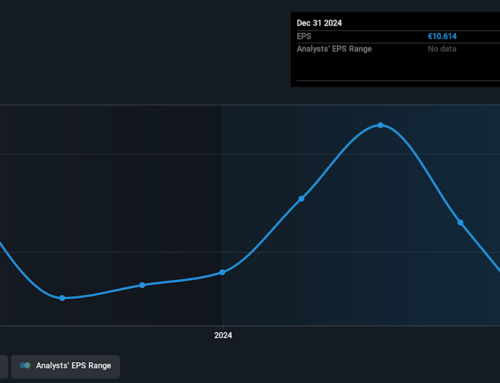Click the Dec 31 2024 tooltip date header
500x383 pixels.
point(319,23)
